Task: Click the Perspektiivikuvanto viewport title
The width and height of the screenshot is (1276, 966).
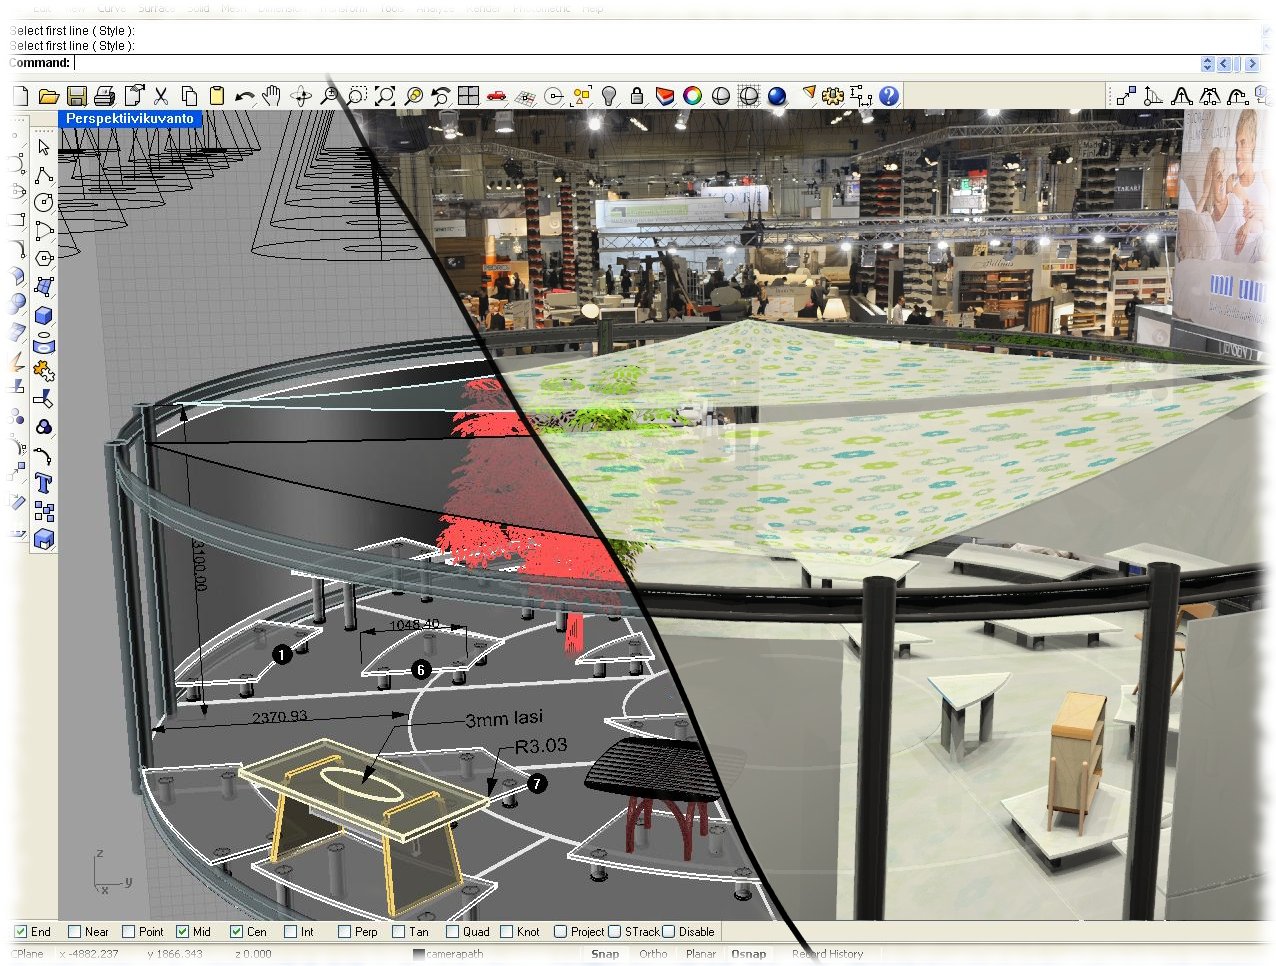Action: 130,118
